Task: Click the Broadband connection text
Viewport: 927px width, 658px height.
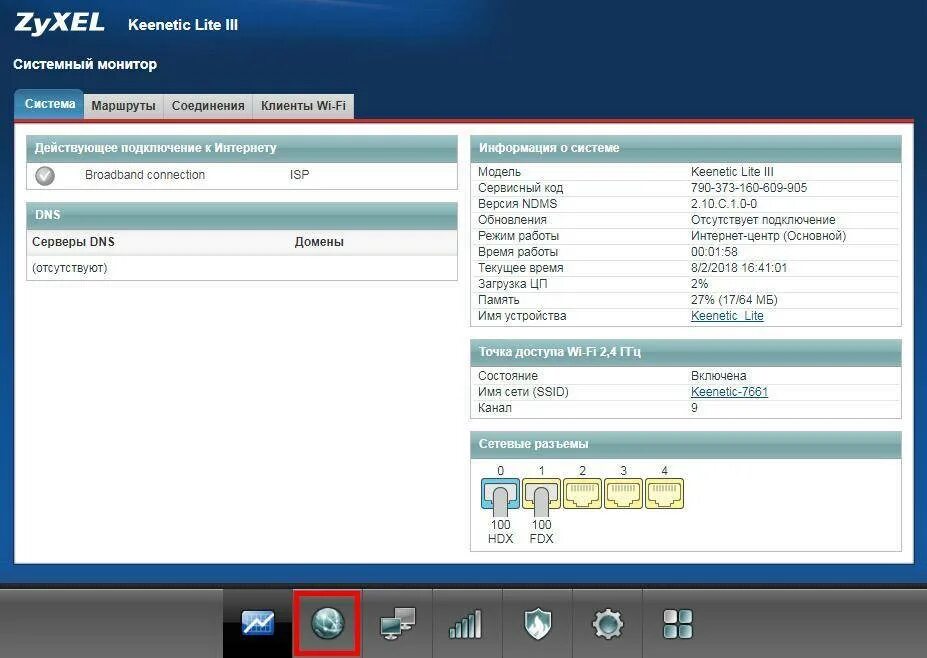Action: coord(145,174)
